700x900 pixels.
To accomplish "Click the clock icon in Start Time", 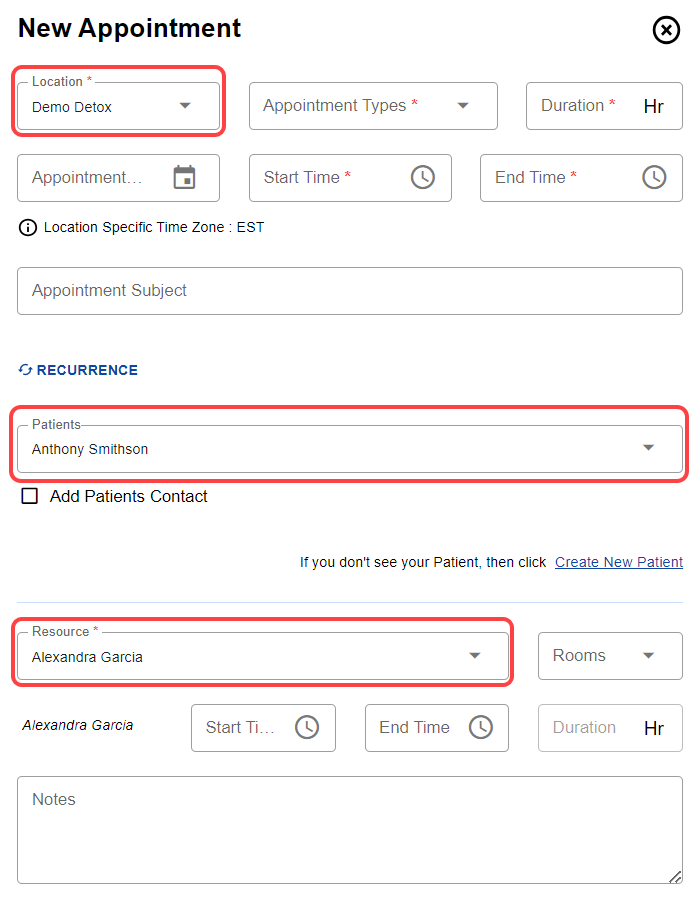I will (x=423, y=178).
